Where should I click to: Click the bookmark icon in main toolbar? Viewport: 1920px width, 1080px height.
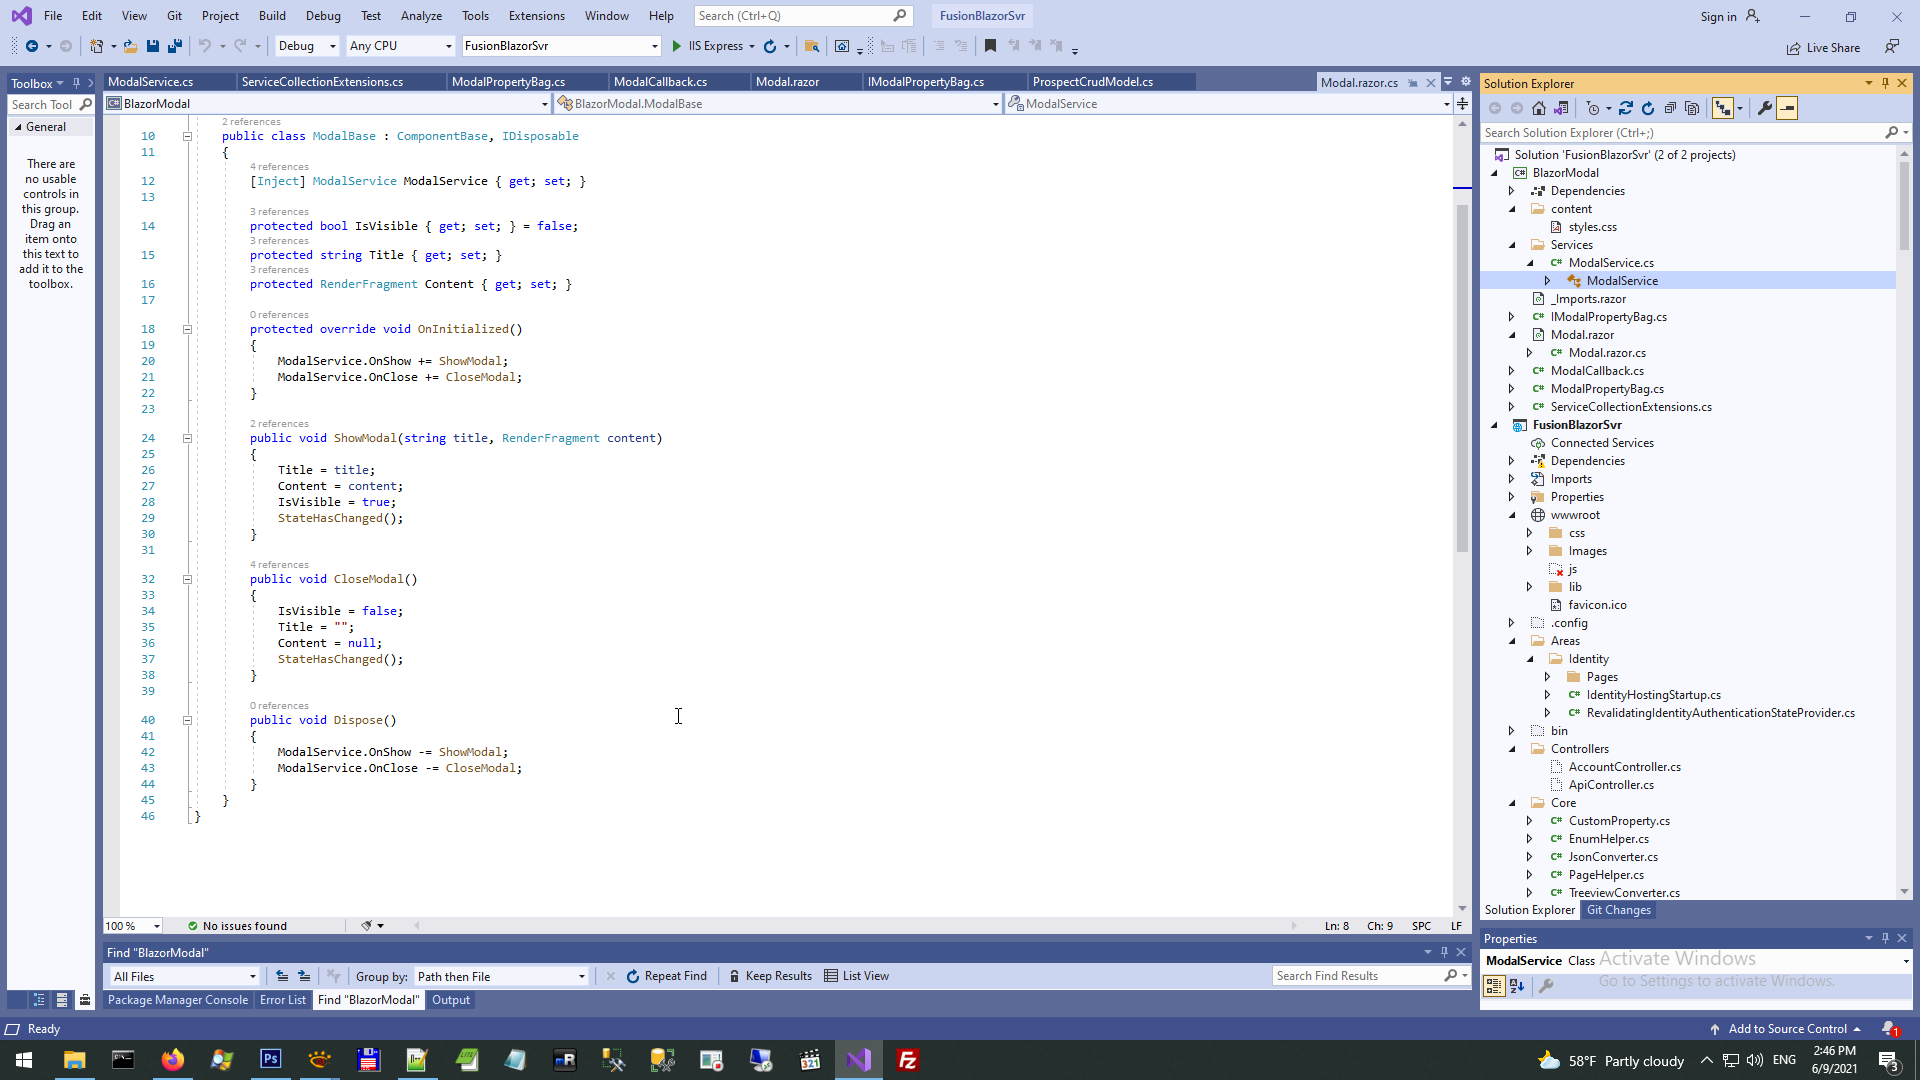[990, 46]
